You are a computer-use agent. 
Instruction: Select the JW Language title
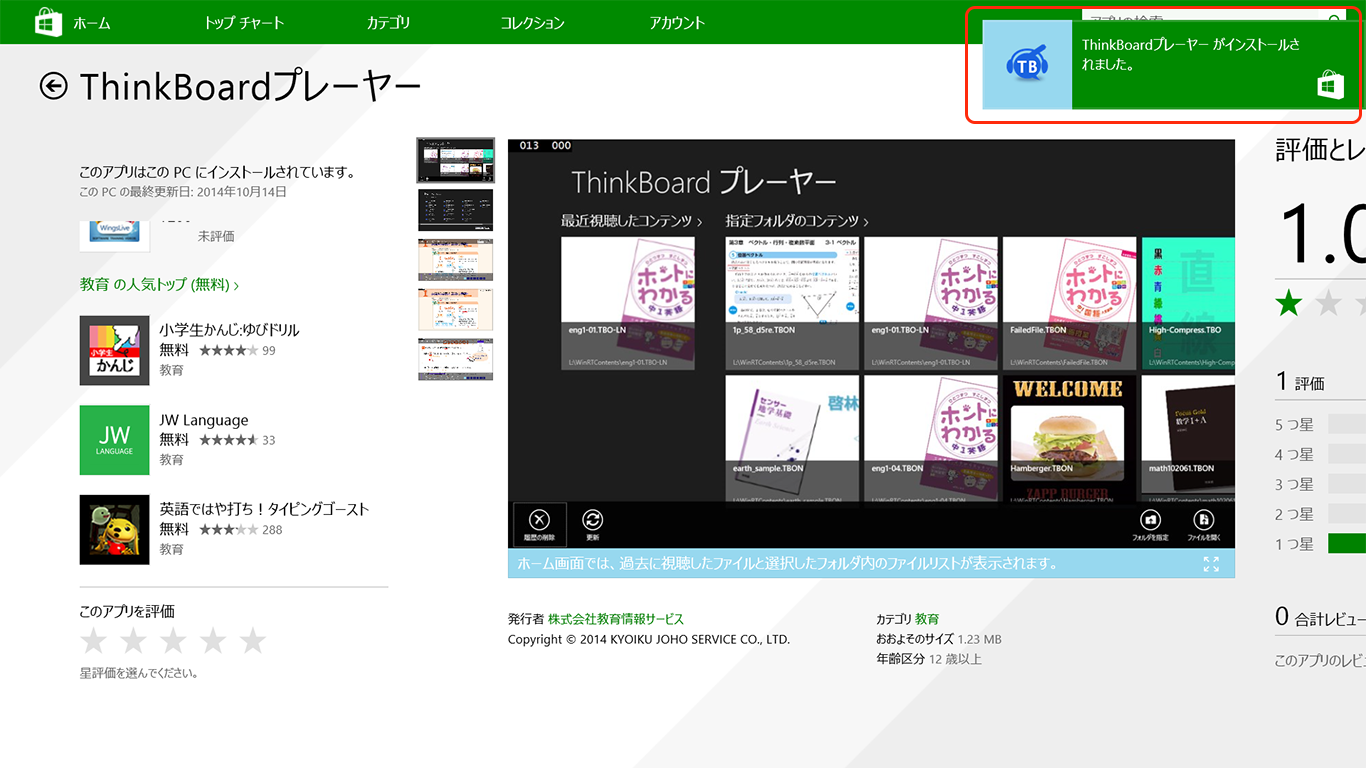click(x=204, y=420)
